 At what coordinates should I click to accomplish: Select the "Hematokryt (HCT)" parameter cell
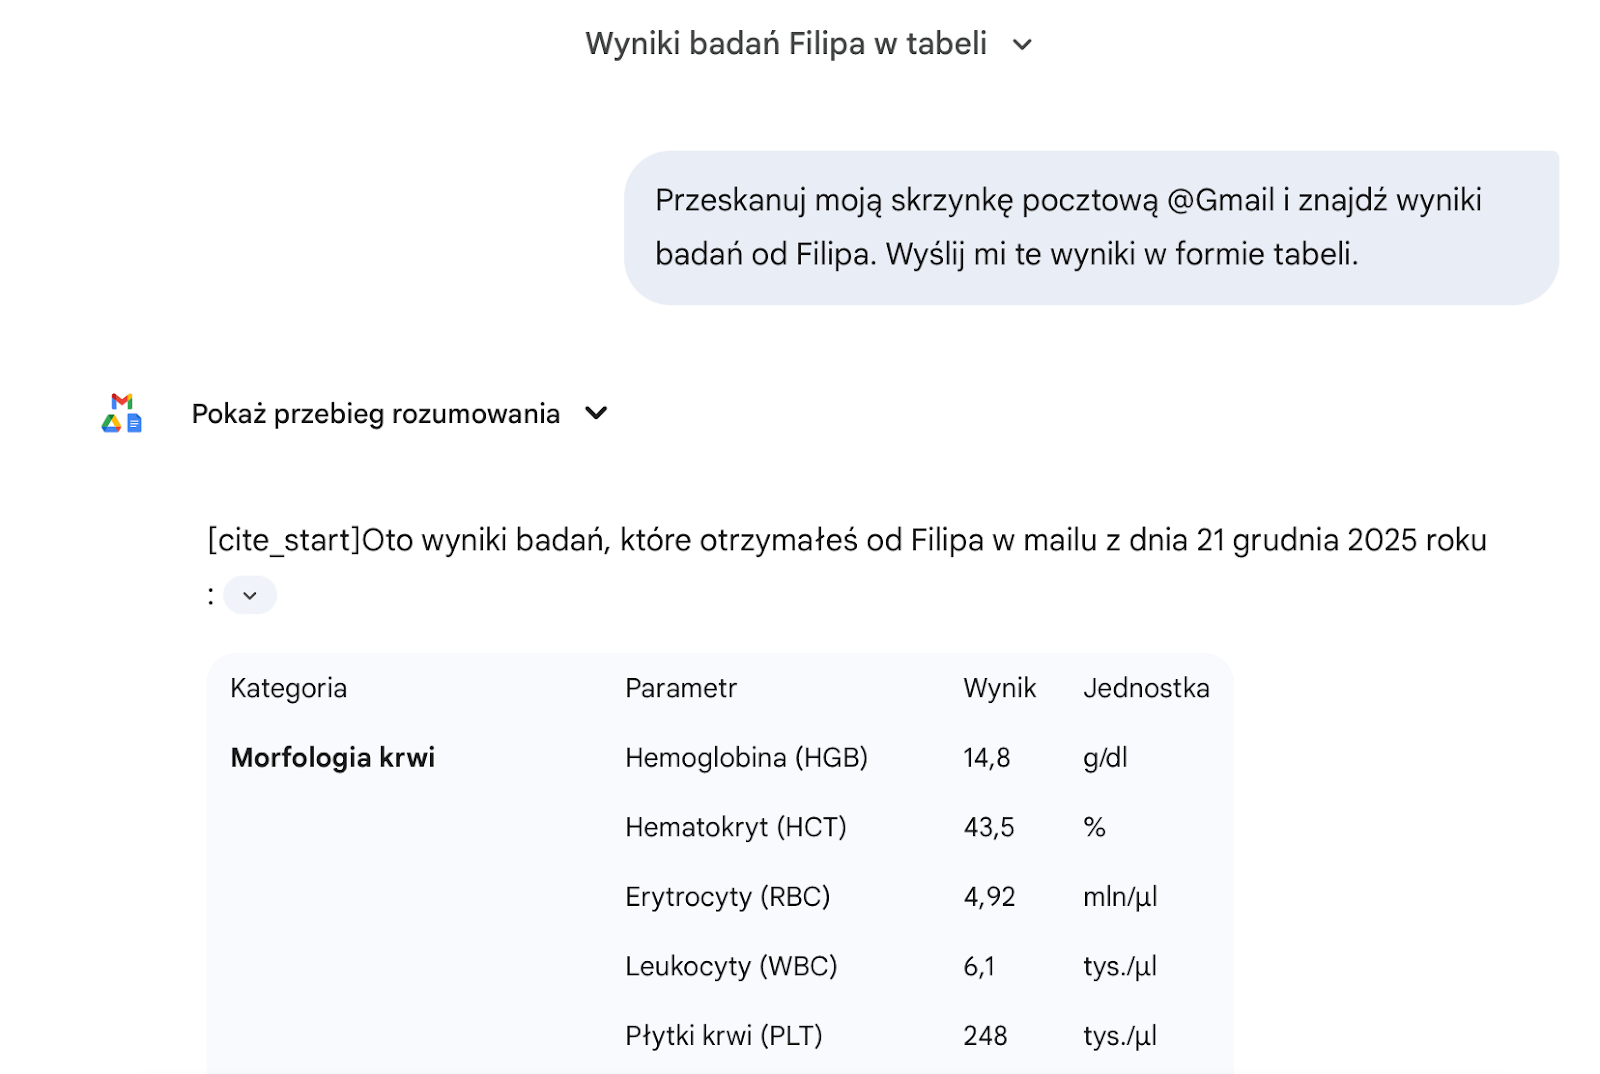tap(735, 827)
